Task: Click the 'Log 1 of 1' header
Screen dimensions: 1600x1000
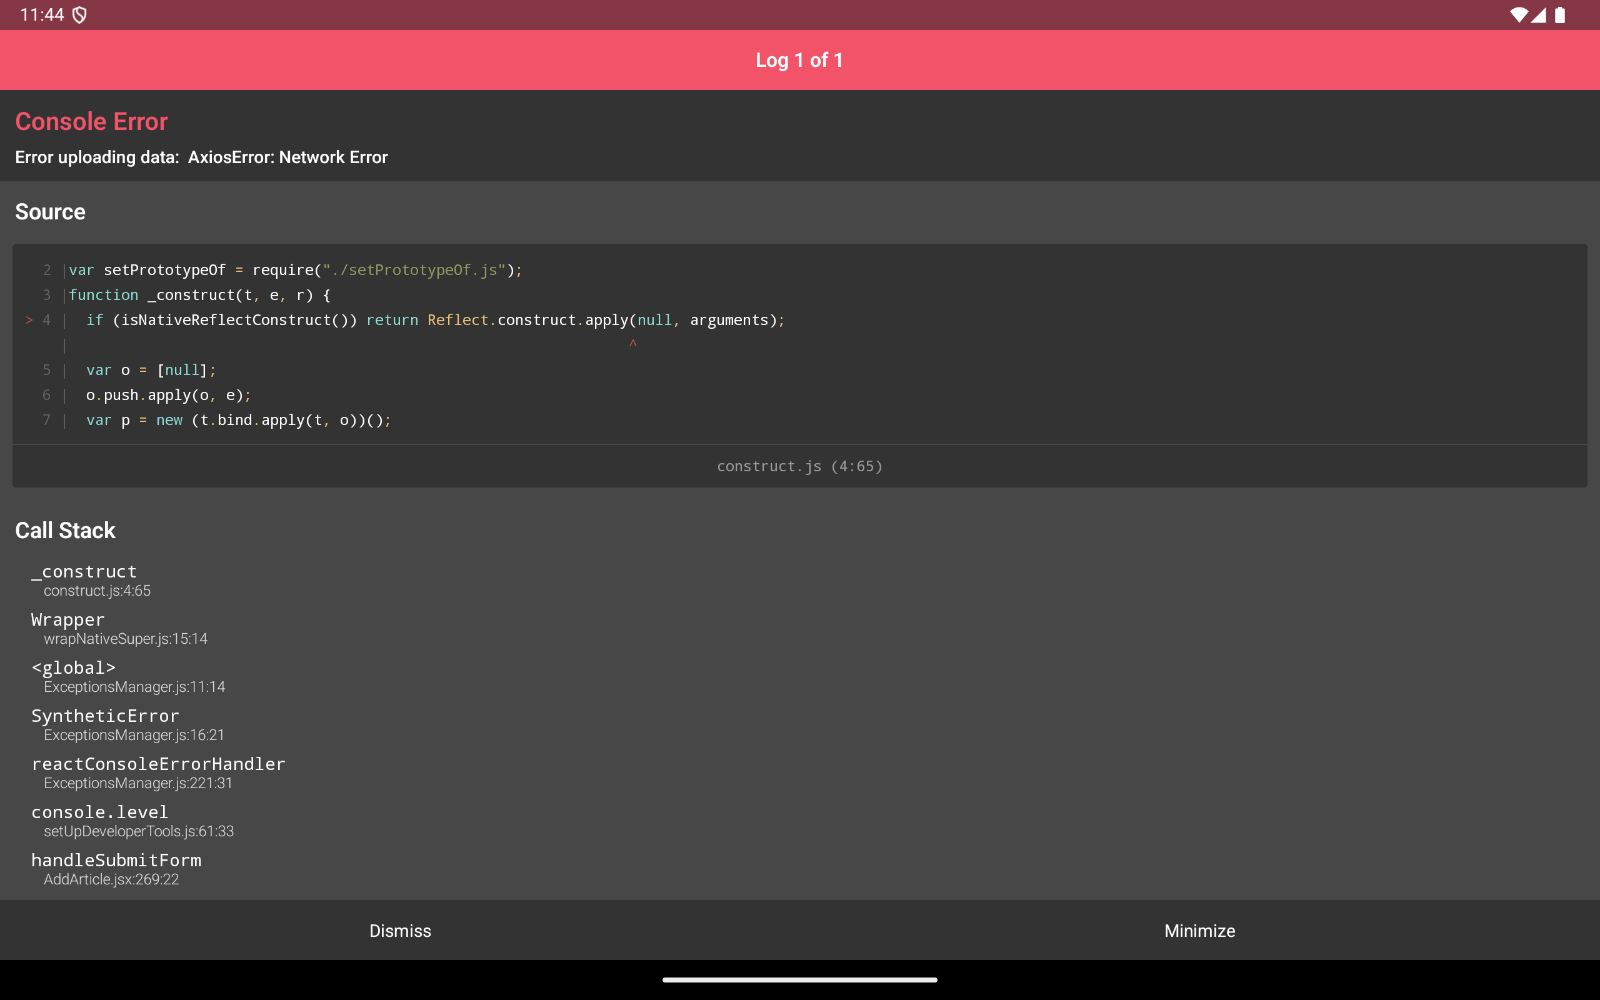Action: (x=800, y=60)
